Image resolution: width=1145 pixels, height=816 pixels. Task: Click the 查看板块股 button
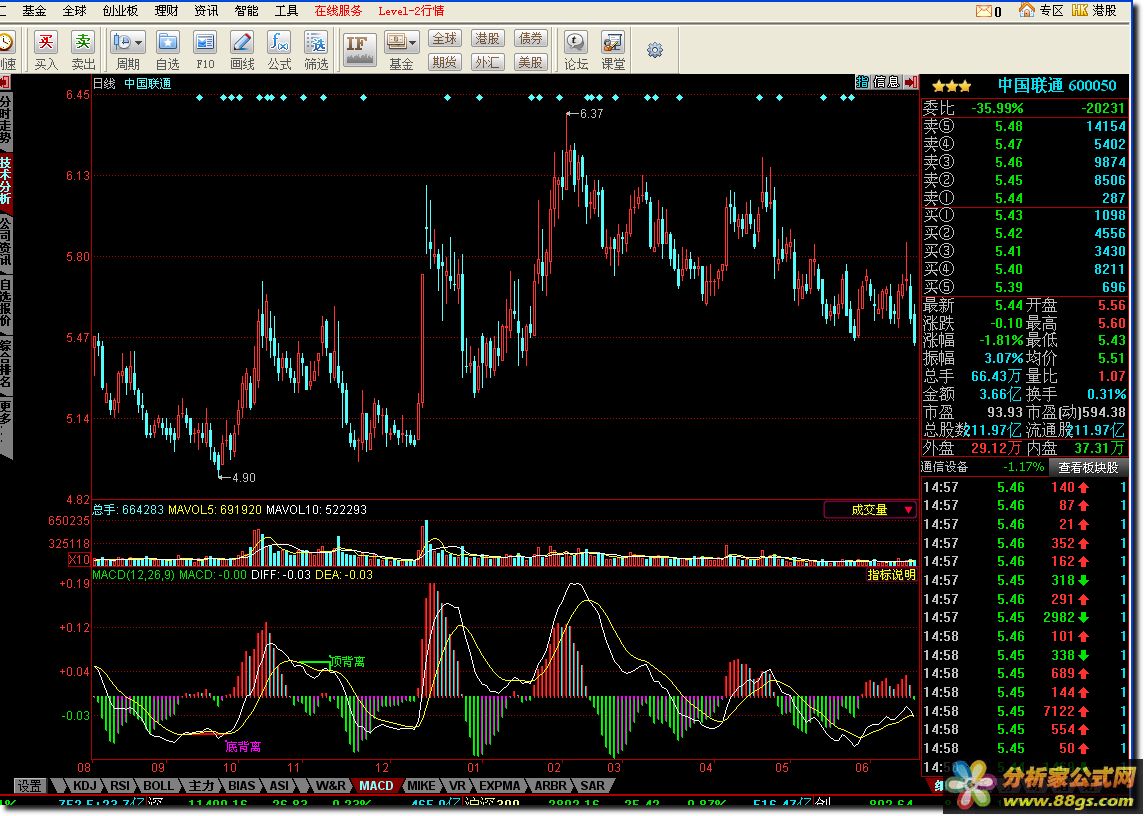(1088, 468)
